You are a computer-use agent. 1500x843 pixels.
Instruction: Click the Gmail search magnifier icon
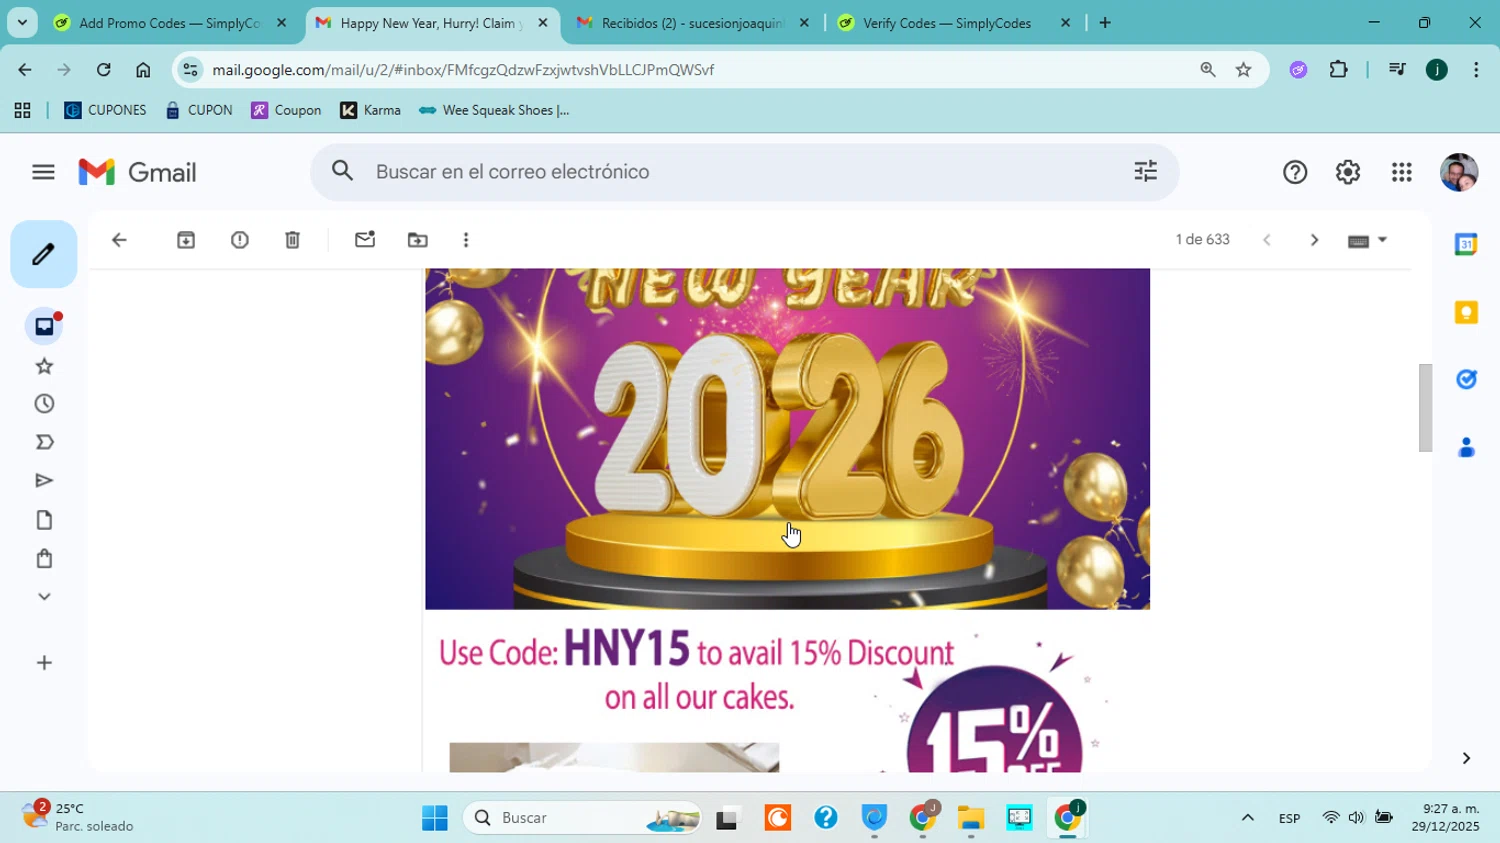[x=343, y=171]
